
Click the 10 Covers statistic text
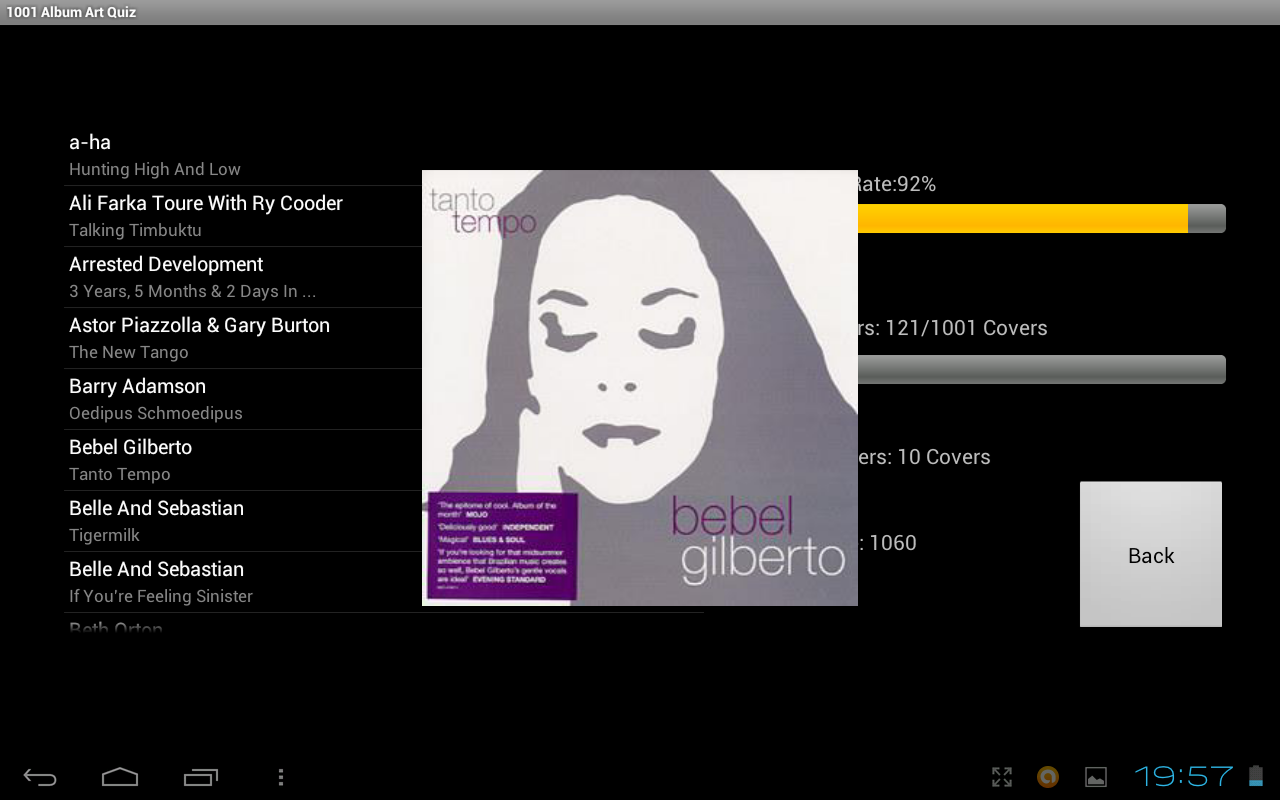coord(944,457)
